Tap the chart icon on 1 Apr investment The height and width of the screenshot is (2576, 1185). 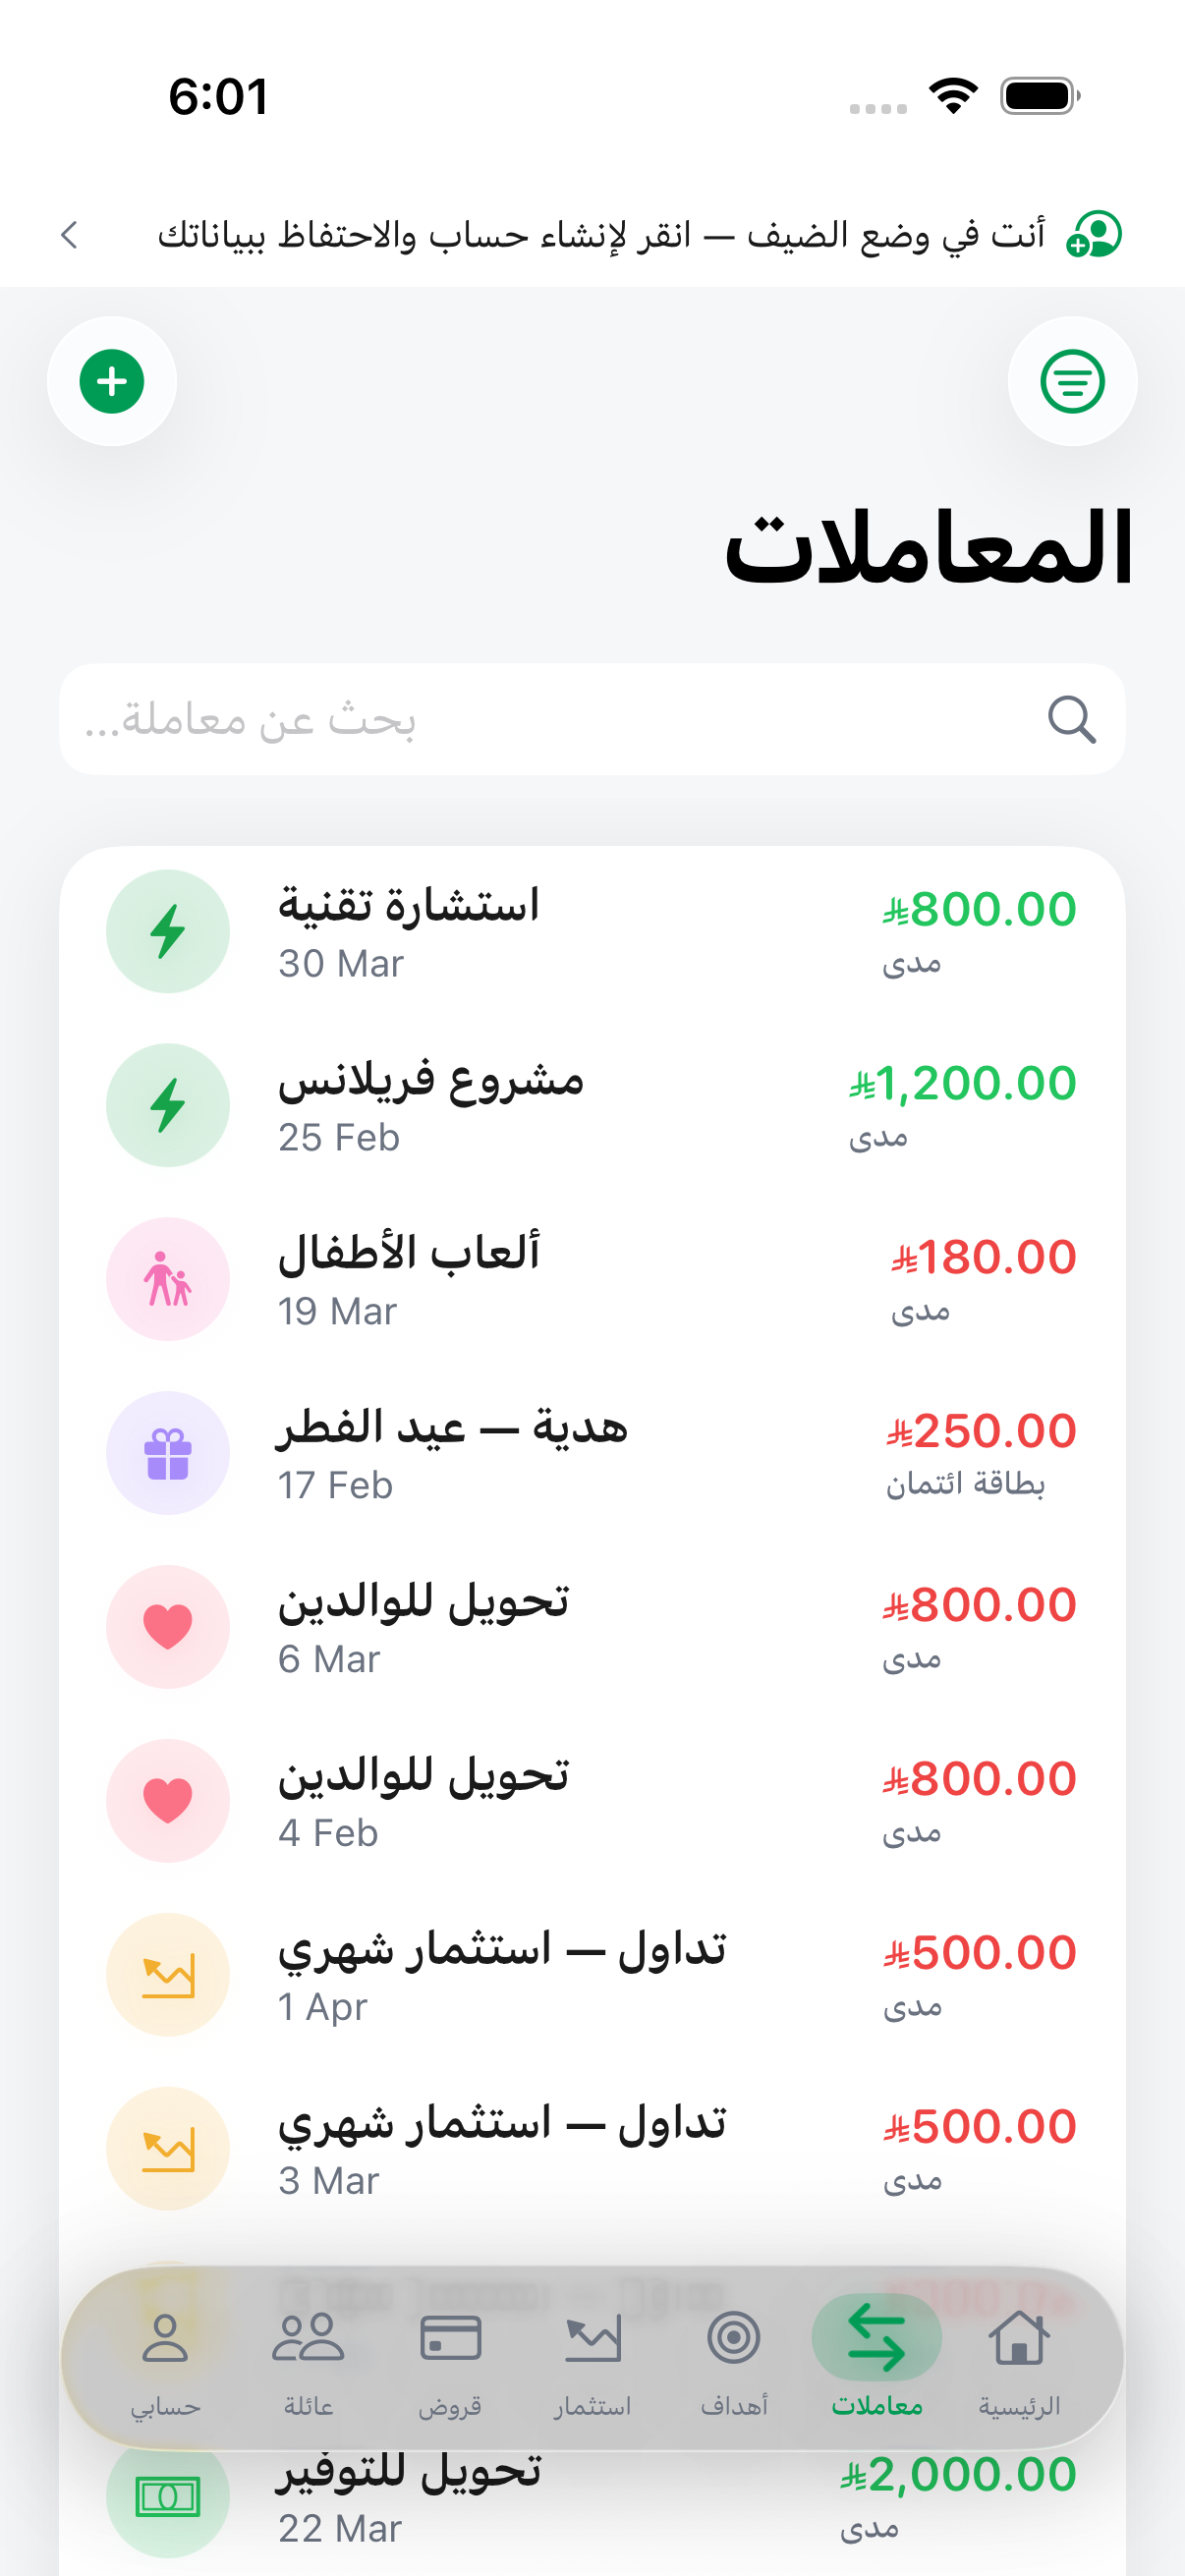pos(168,1975)
